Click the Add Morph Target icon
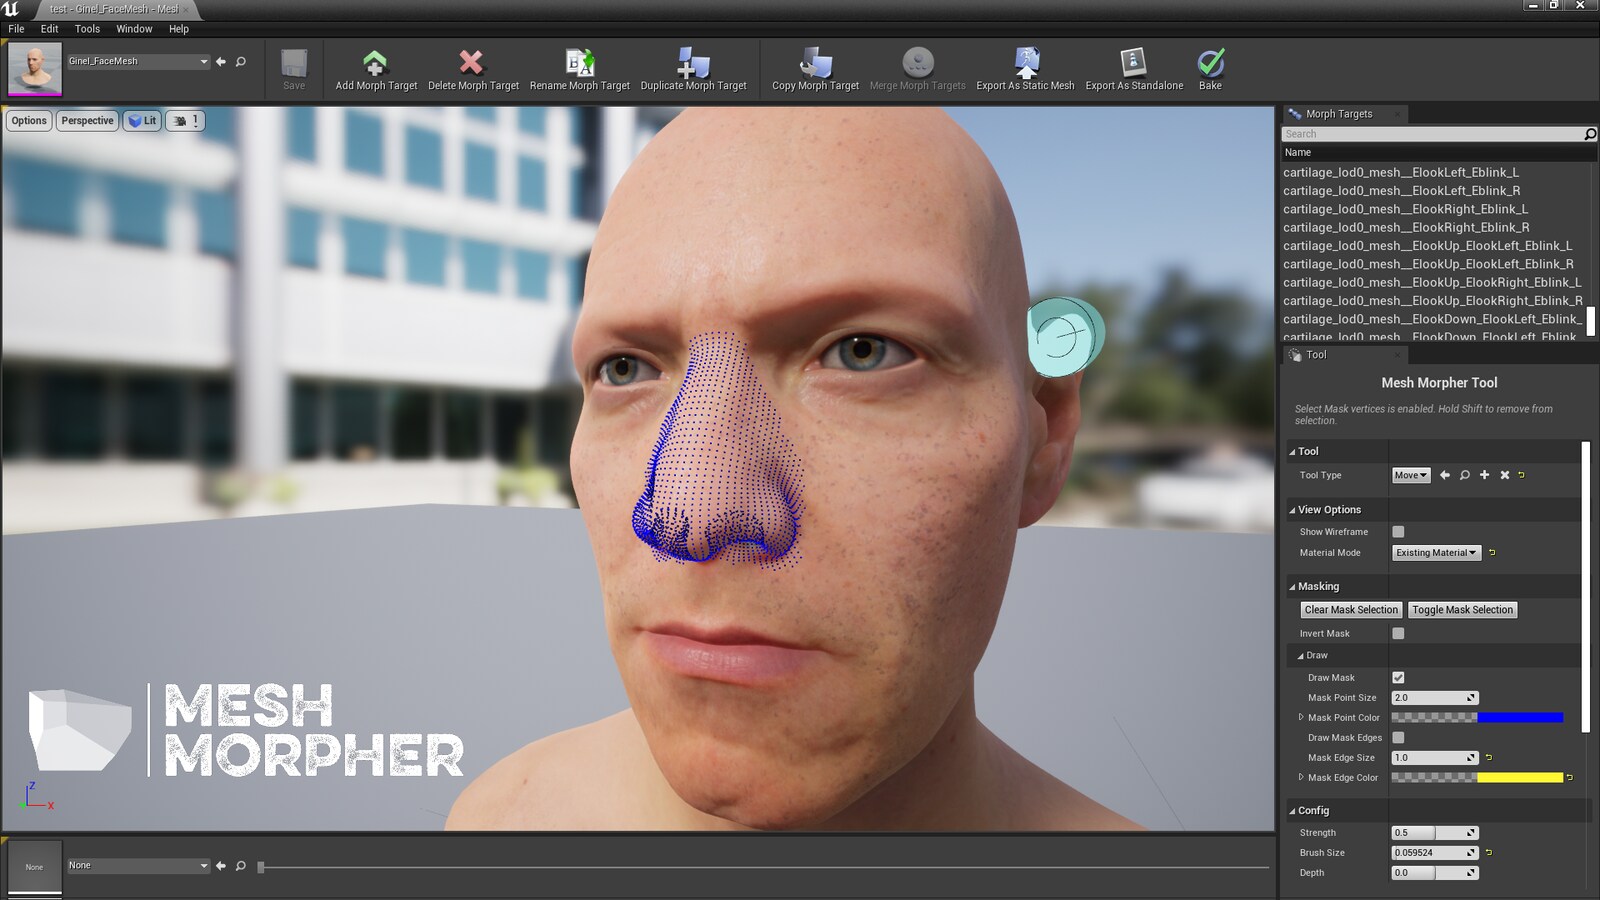The height and width of the screenshot is (900, 1600). click(x=374, y=62)
